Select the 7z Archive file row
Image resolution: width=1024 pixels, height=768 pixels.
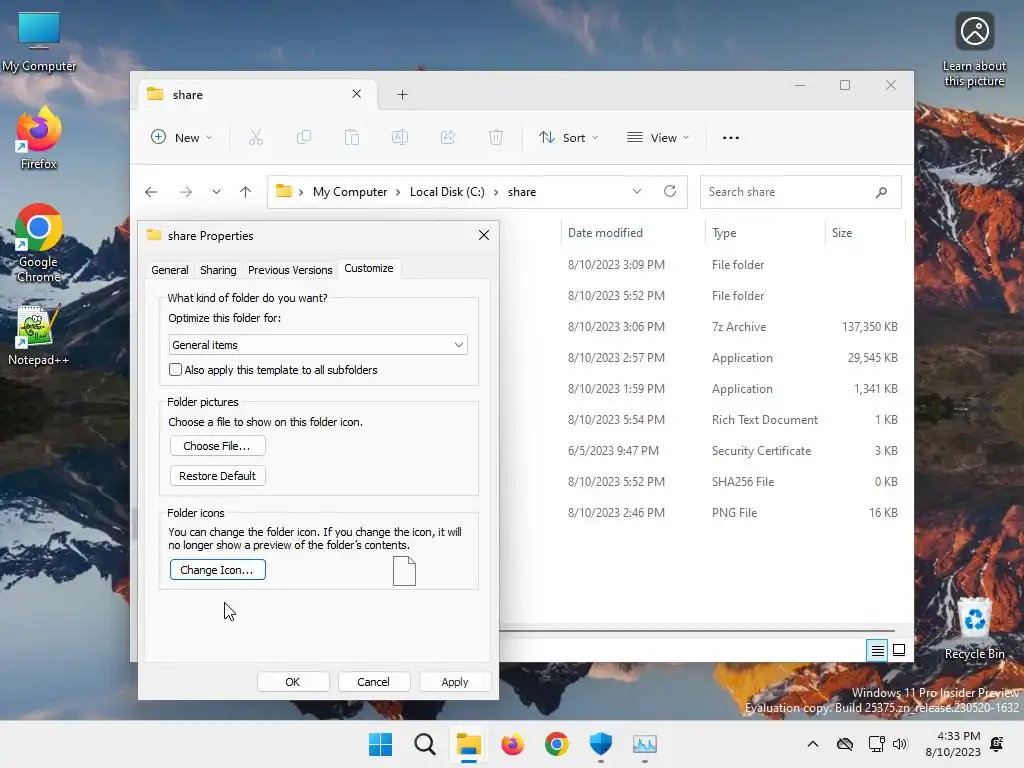(x=705, y=327)
